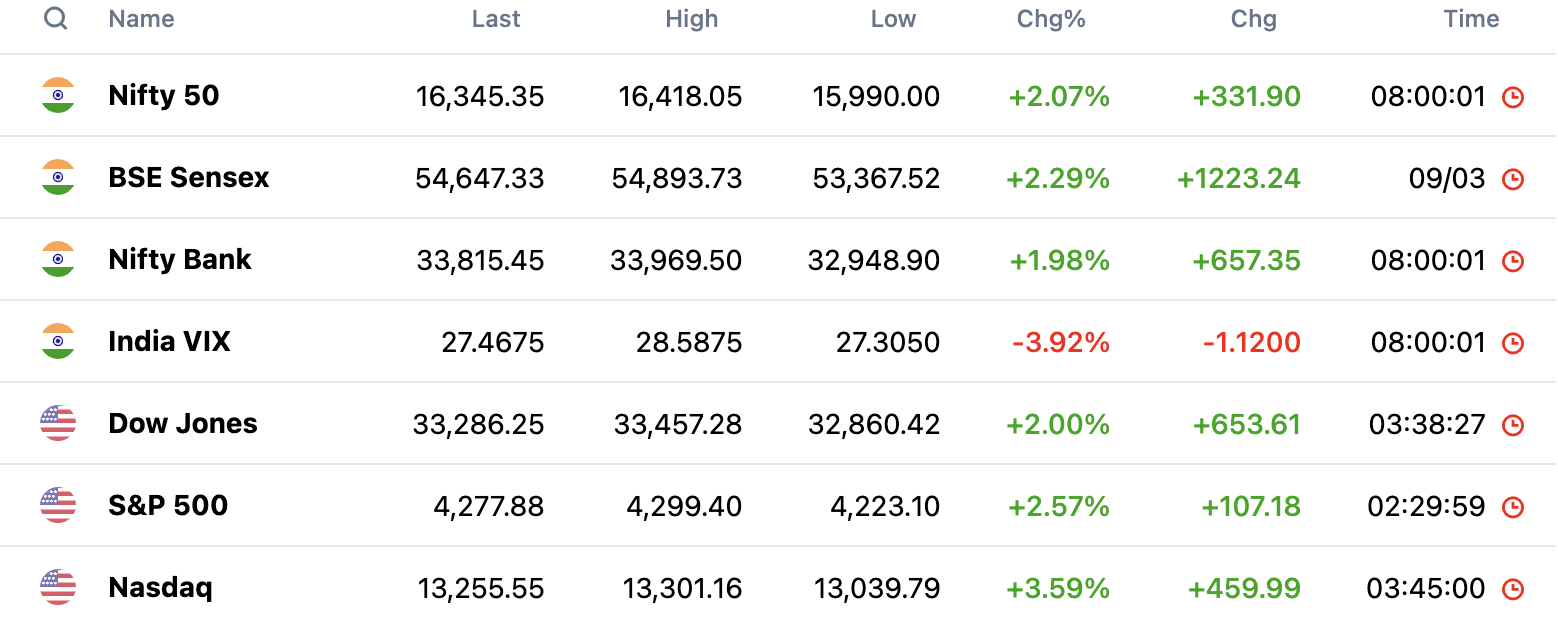Sort by the Last column header

[x=496, y=19]
